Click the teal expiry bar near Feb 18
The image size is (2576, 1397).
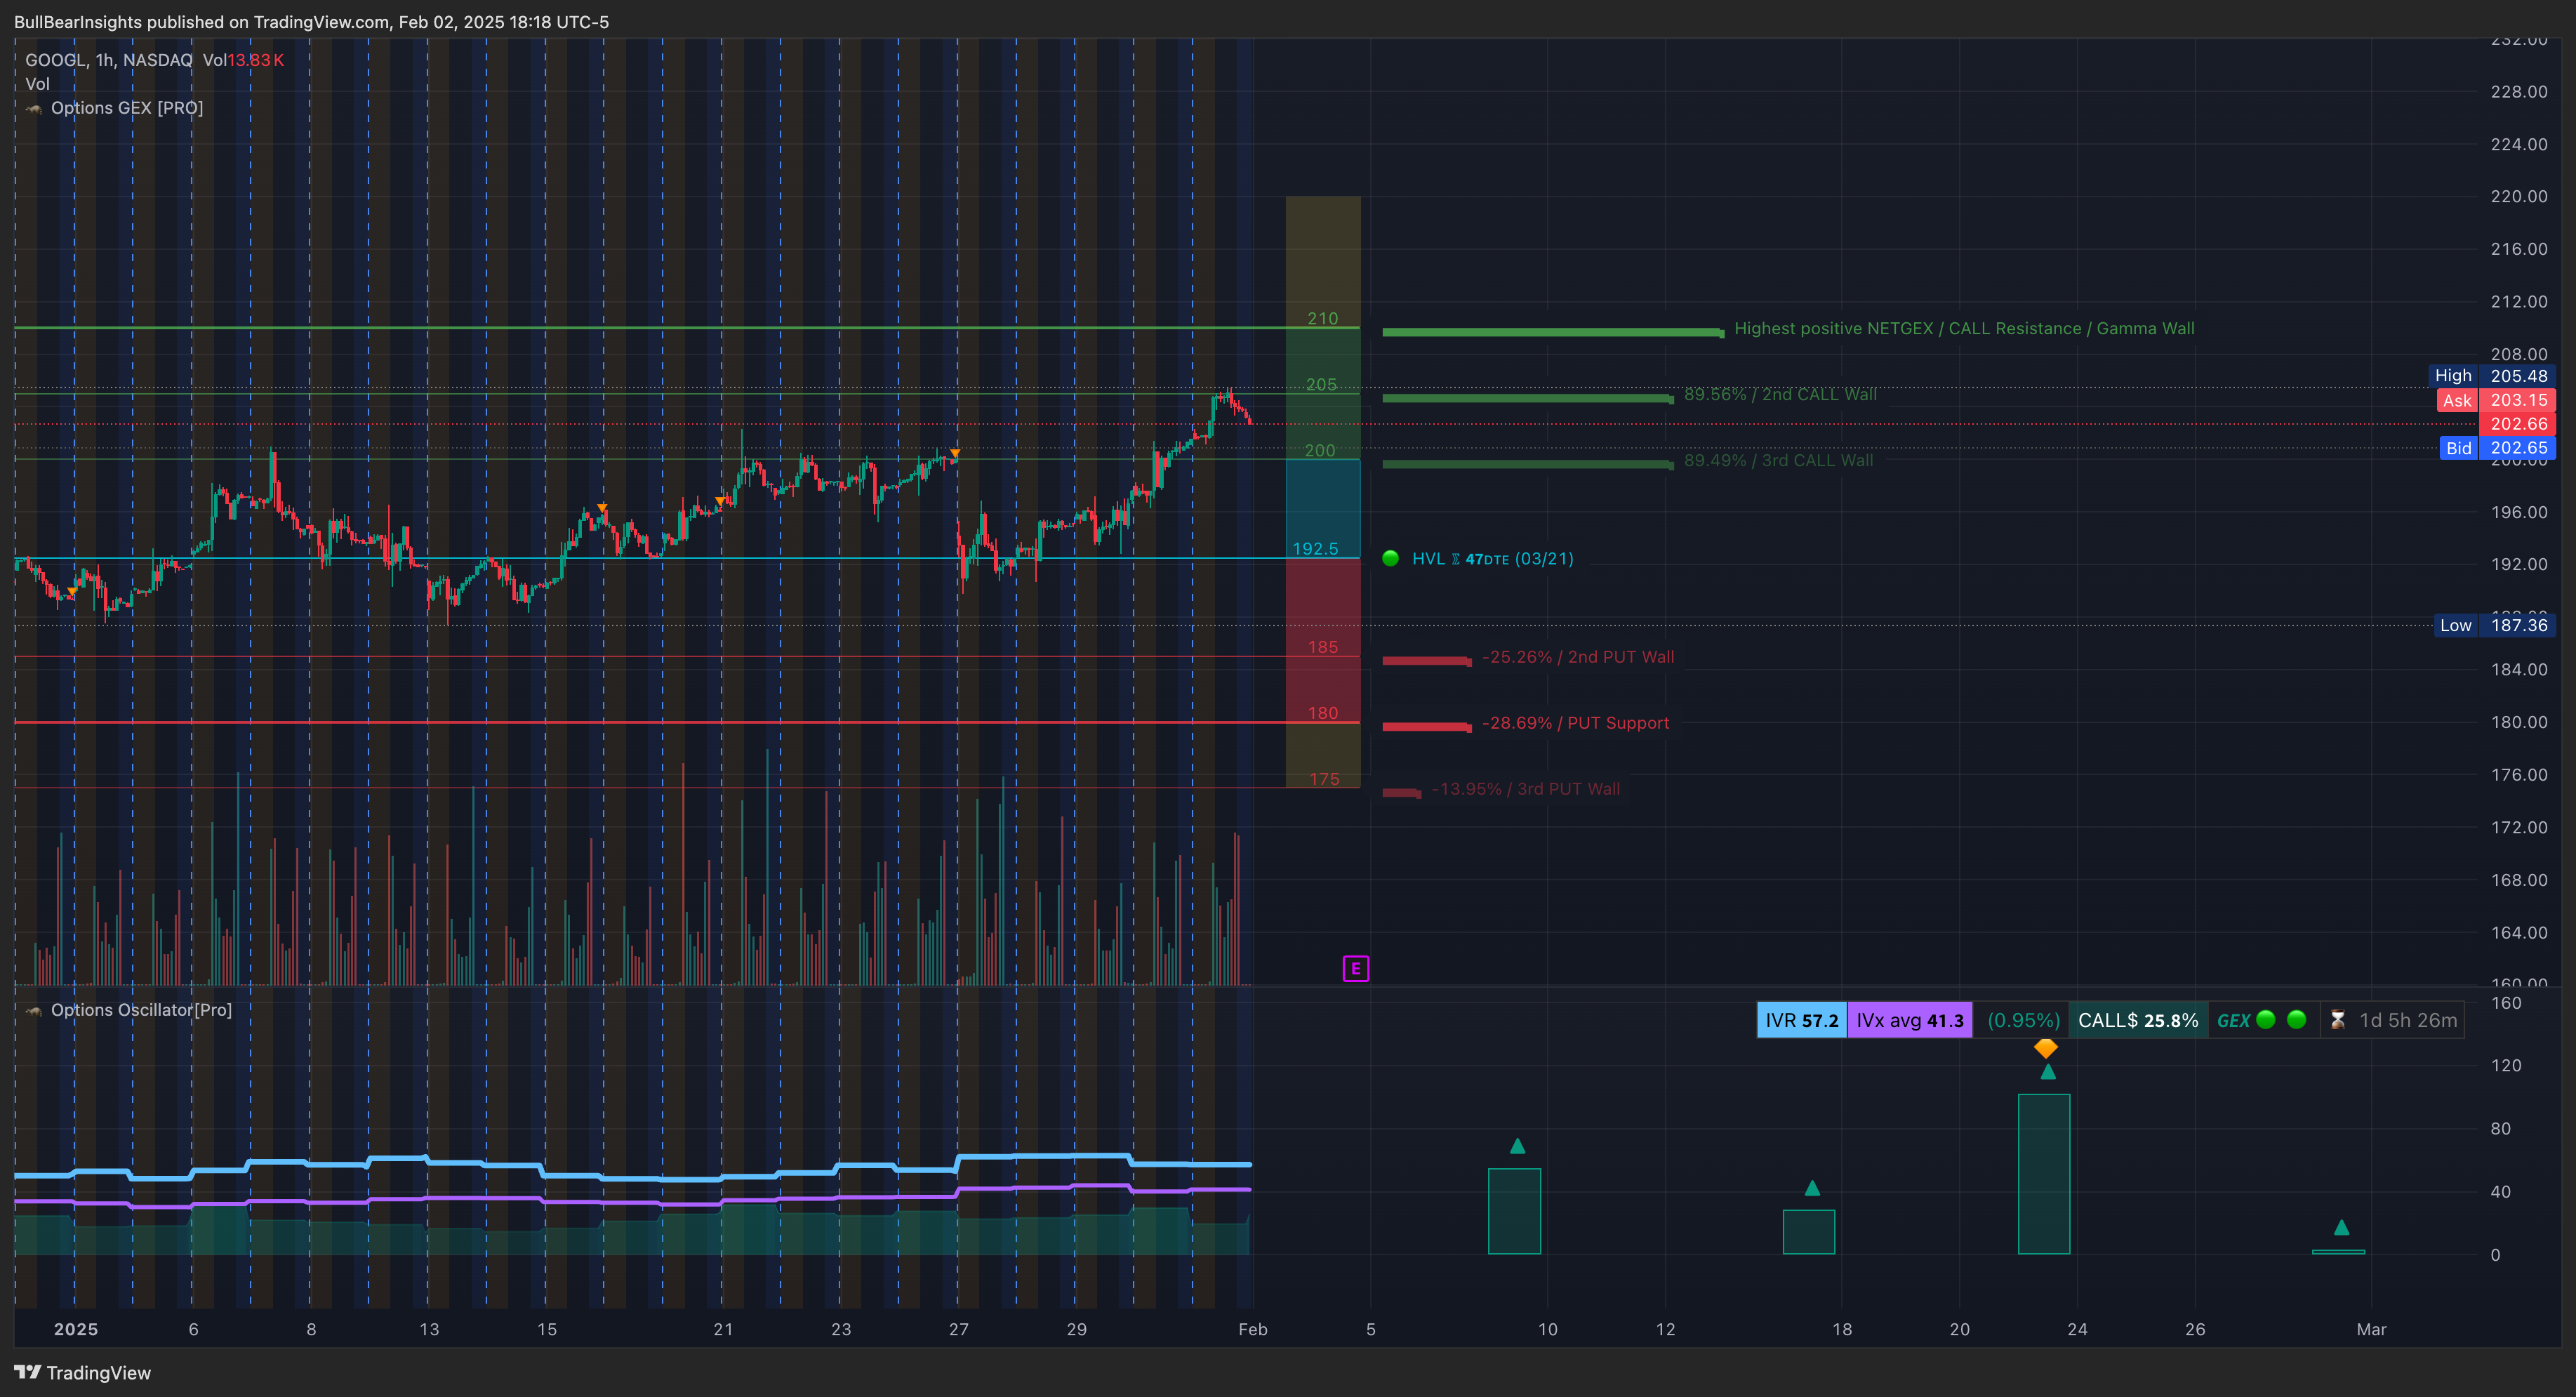[1808, 1232]
